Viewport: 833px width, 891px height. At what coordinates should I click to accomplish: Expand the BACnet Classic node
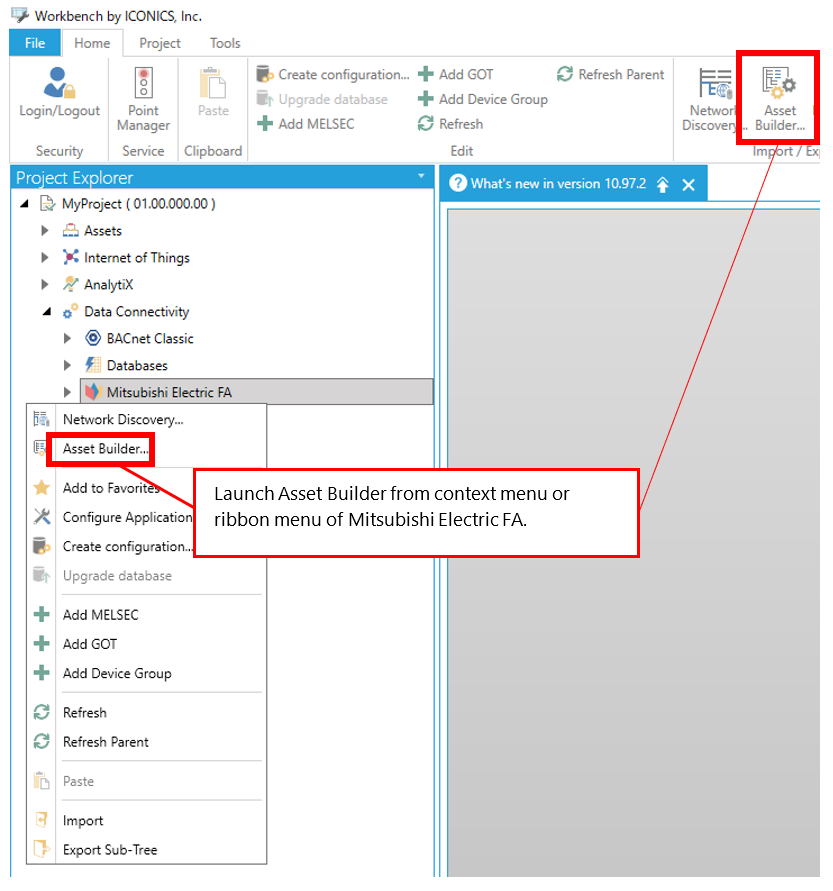pos(67,339)
